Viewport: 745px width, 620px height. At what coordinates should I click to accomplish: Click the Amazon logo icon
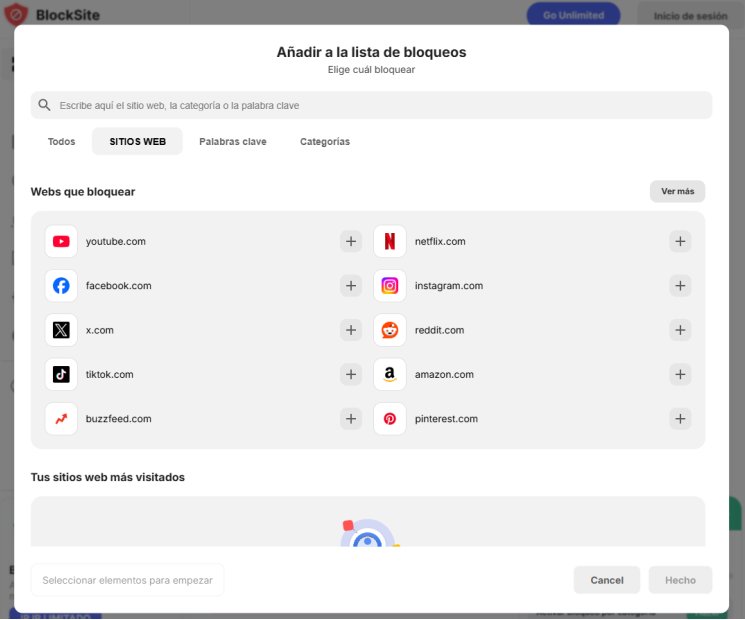pos(390,374)
